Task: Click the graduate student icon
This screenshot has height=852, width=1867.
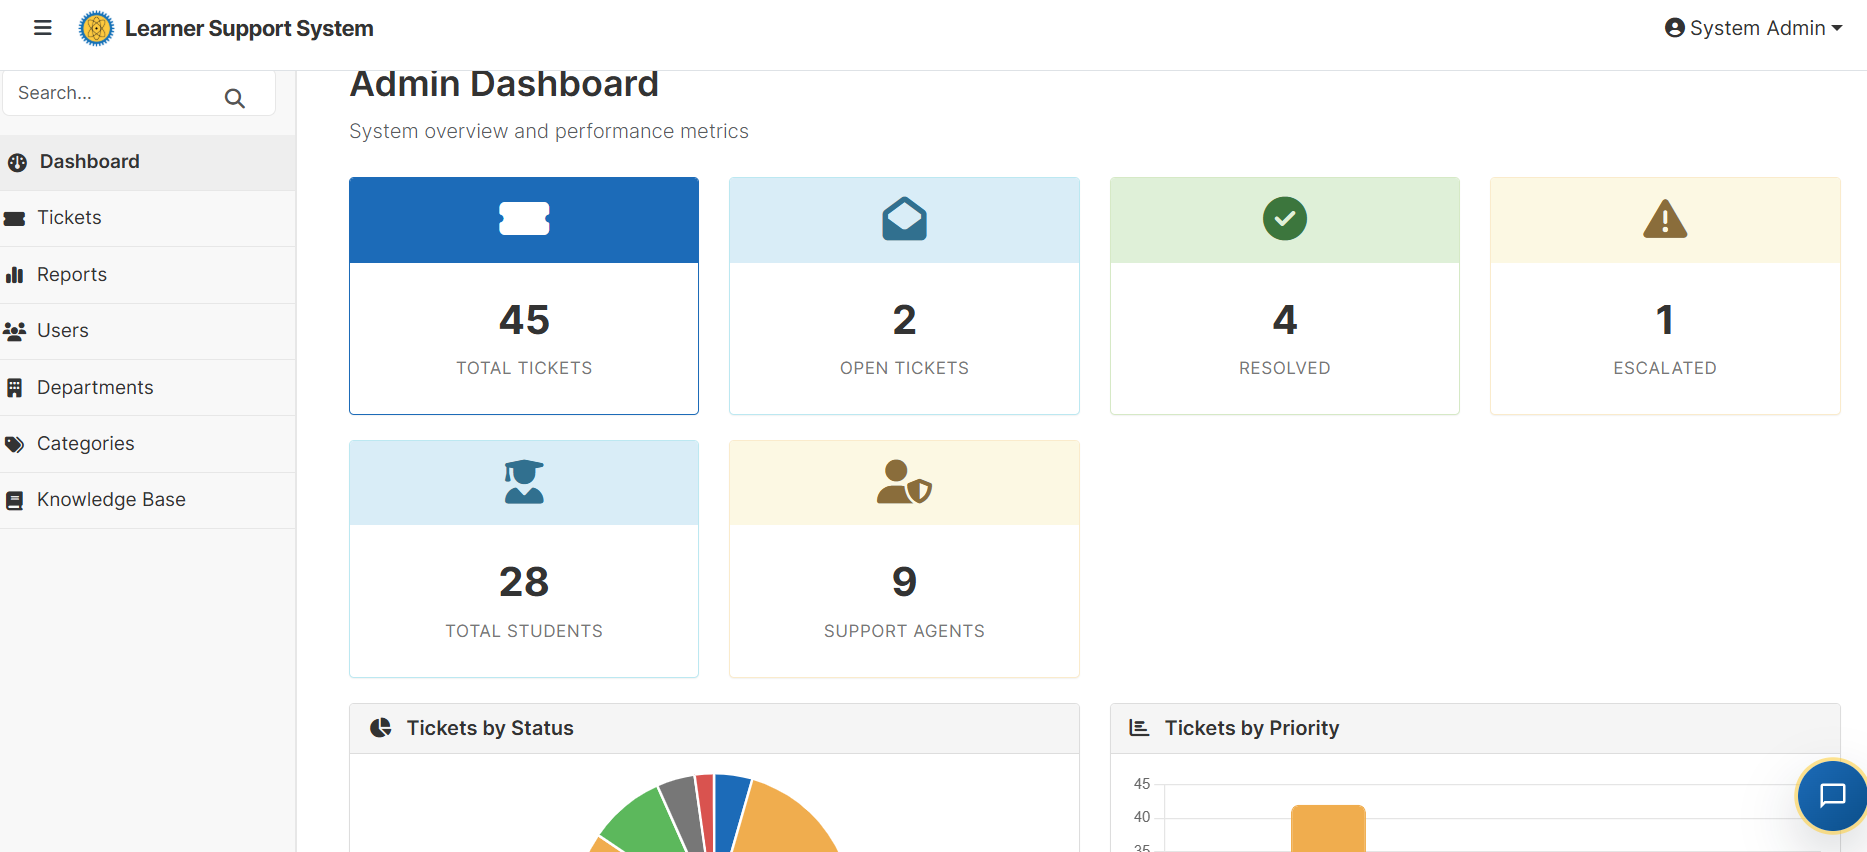Action: 524,482
